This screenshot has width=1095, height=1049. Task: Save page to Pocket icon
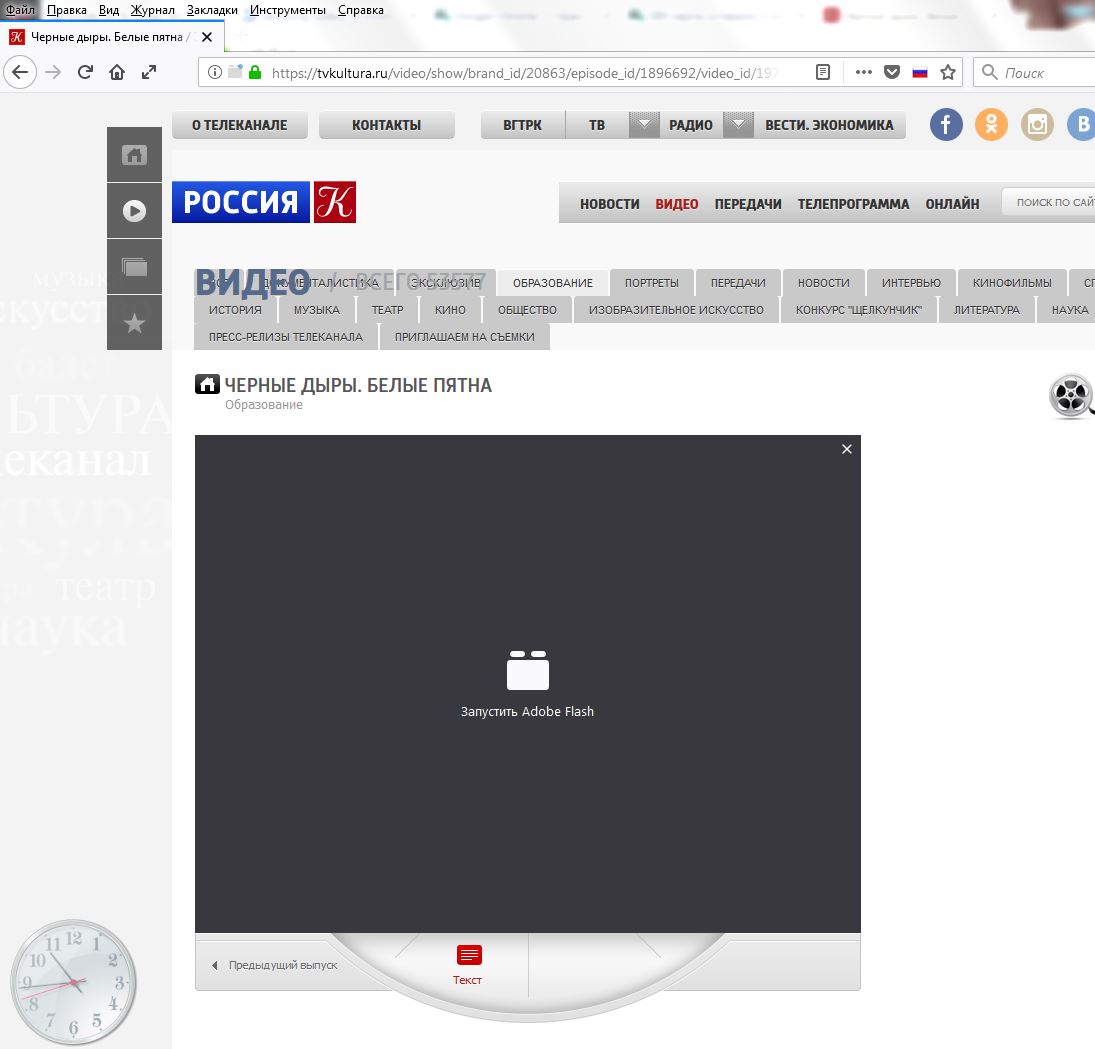[892, 72]
